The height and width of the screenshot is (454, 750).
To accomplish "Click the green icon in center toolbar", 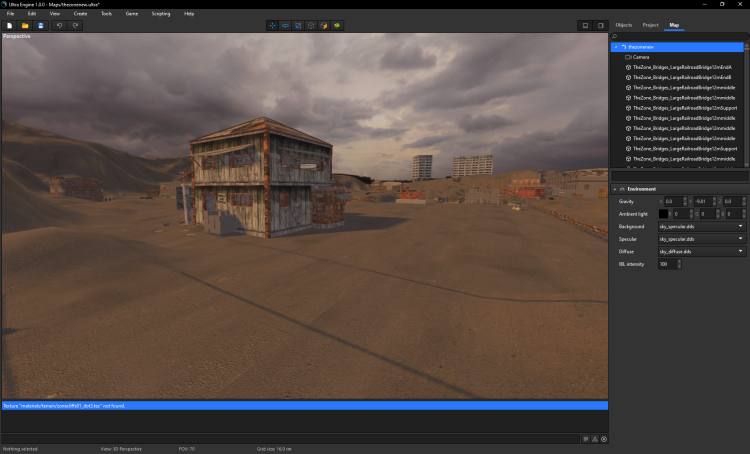I will [336, 25].
